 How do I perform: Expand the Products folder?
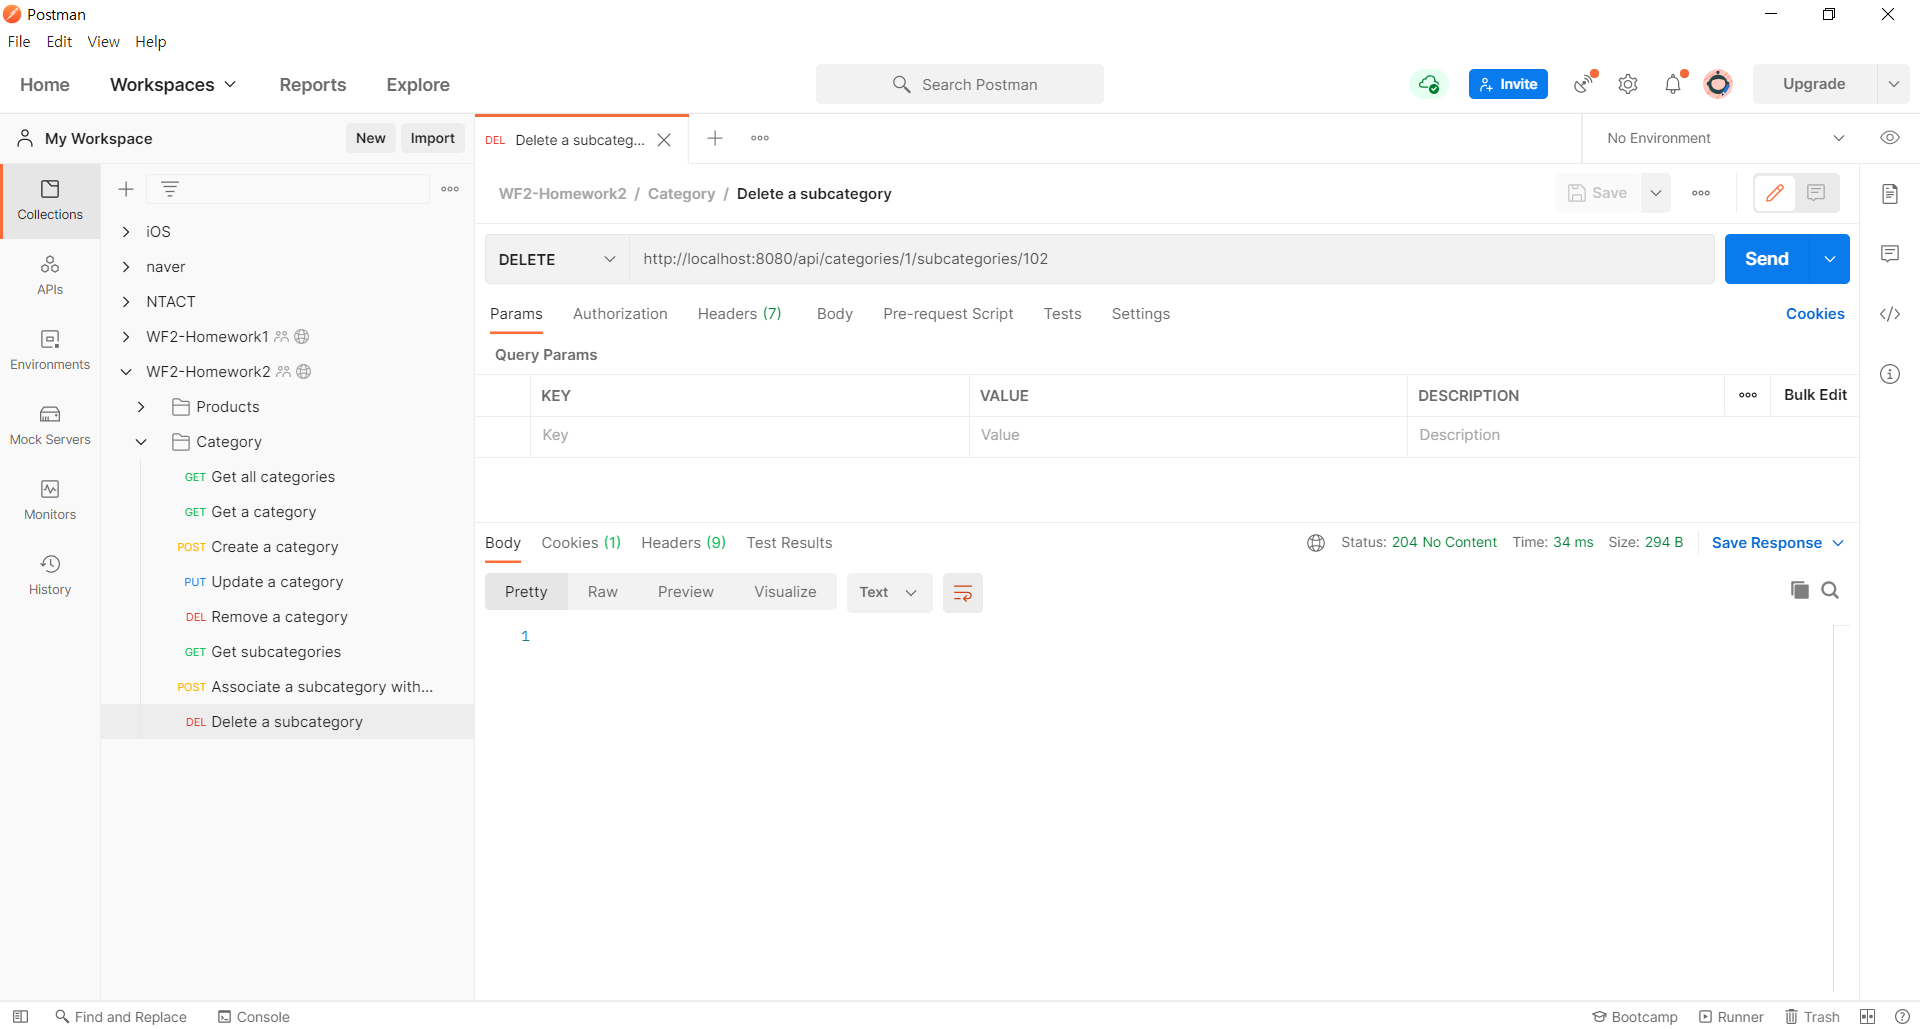coord(141,407)
